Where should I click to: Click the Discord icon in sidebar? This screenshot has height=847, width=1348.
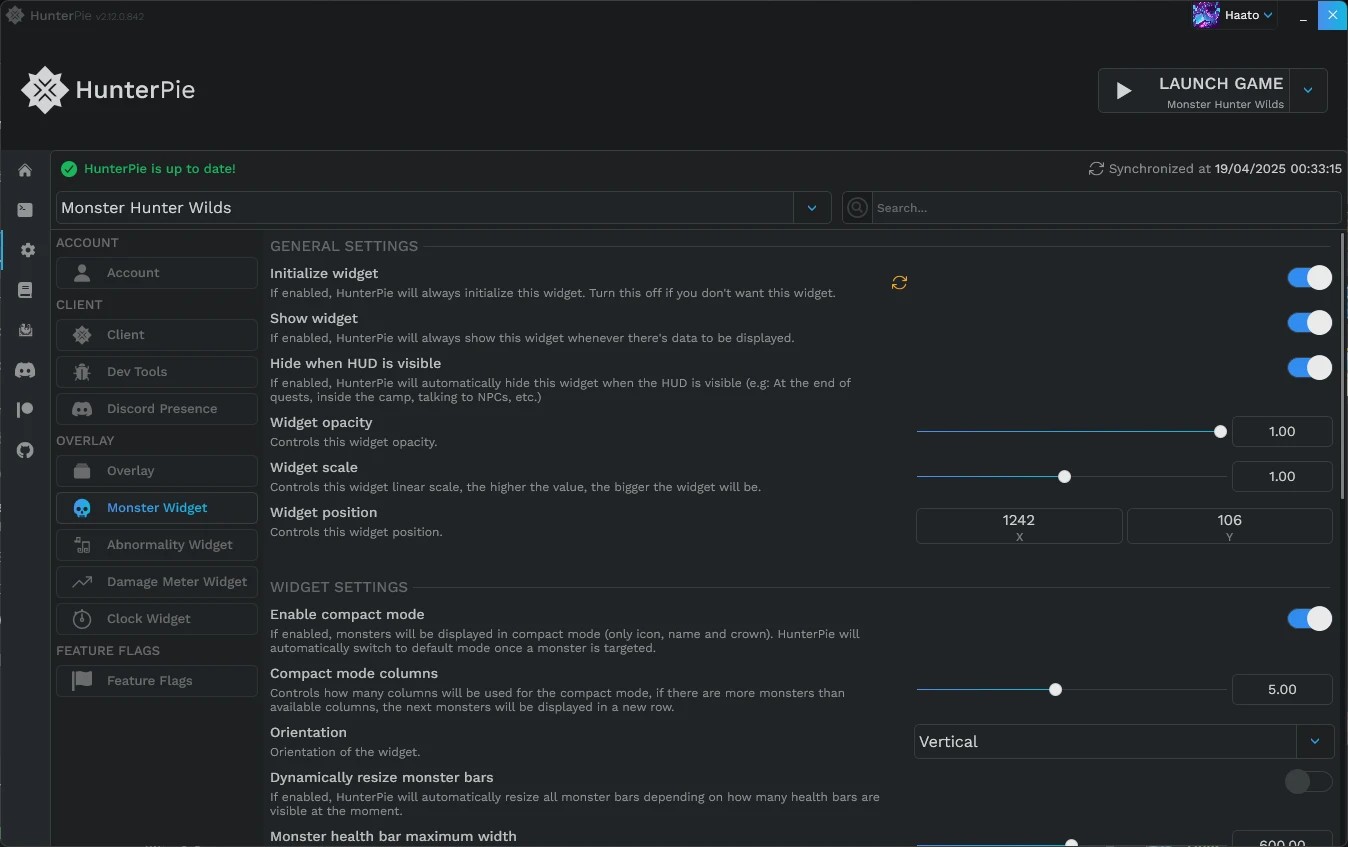coord(25,370)
